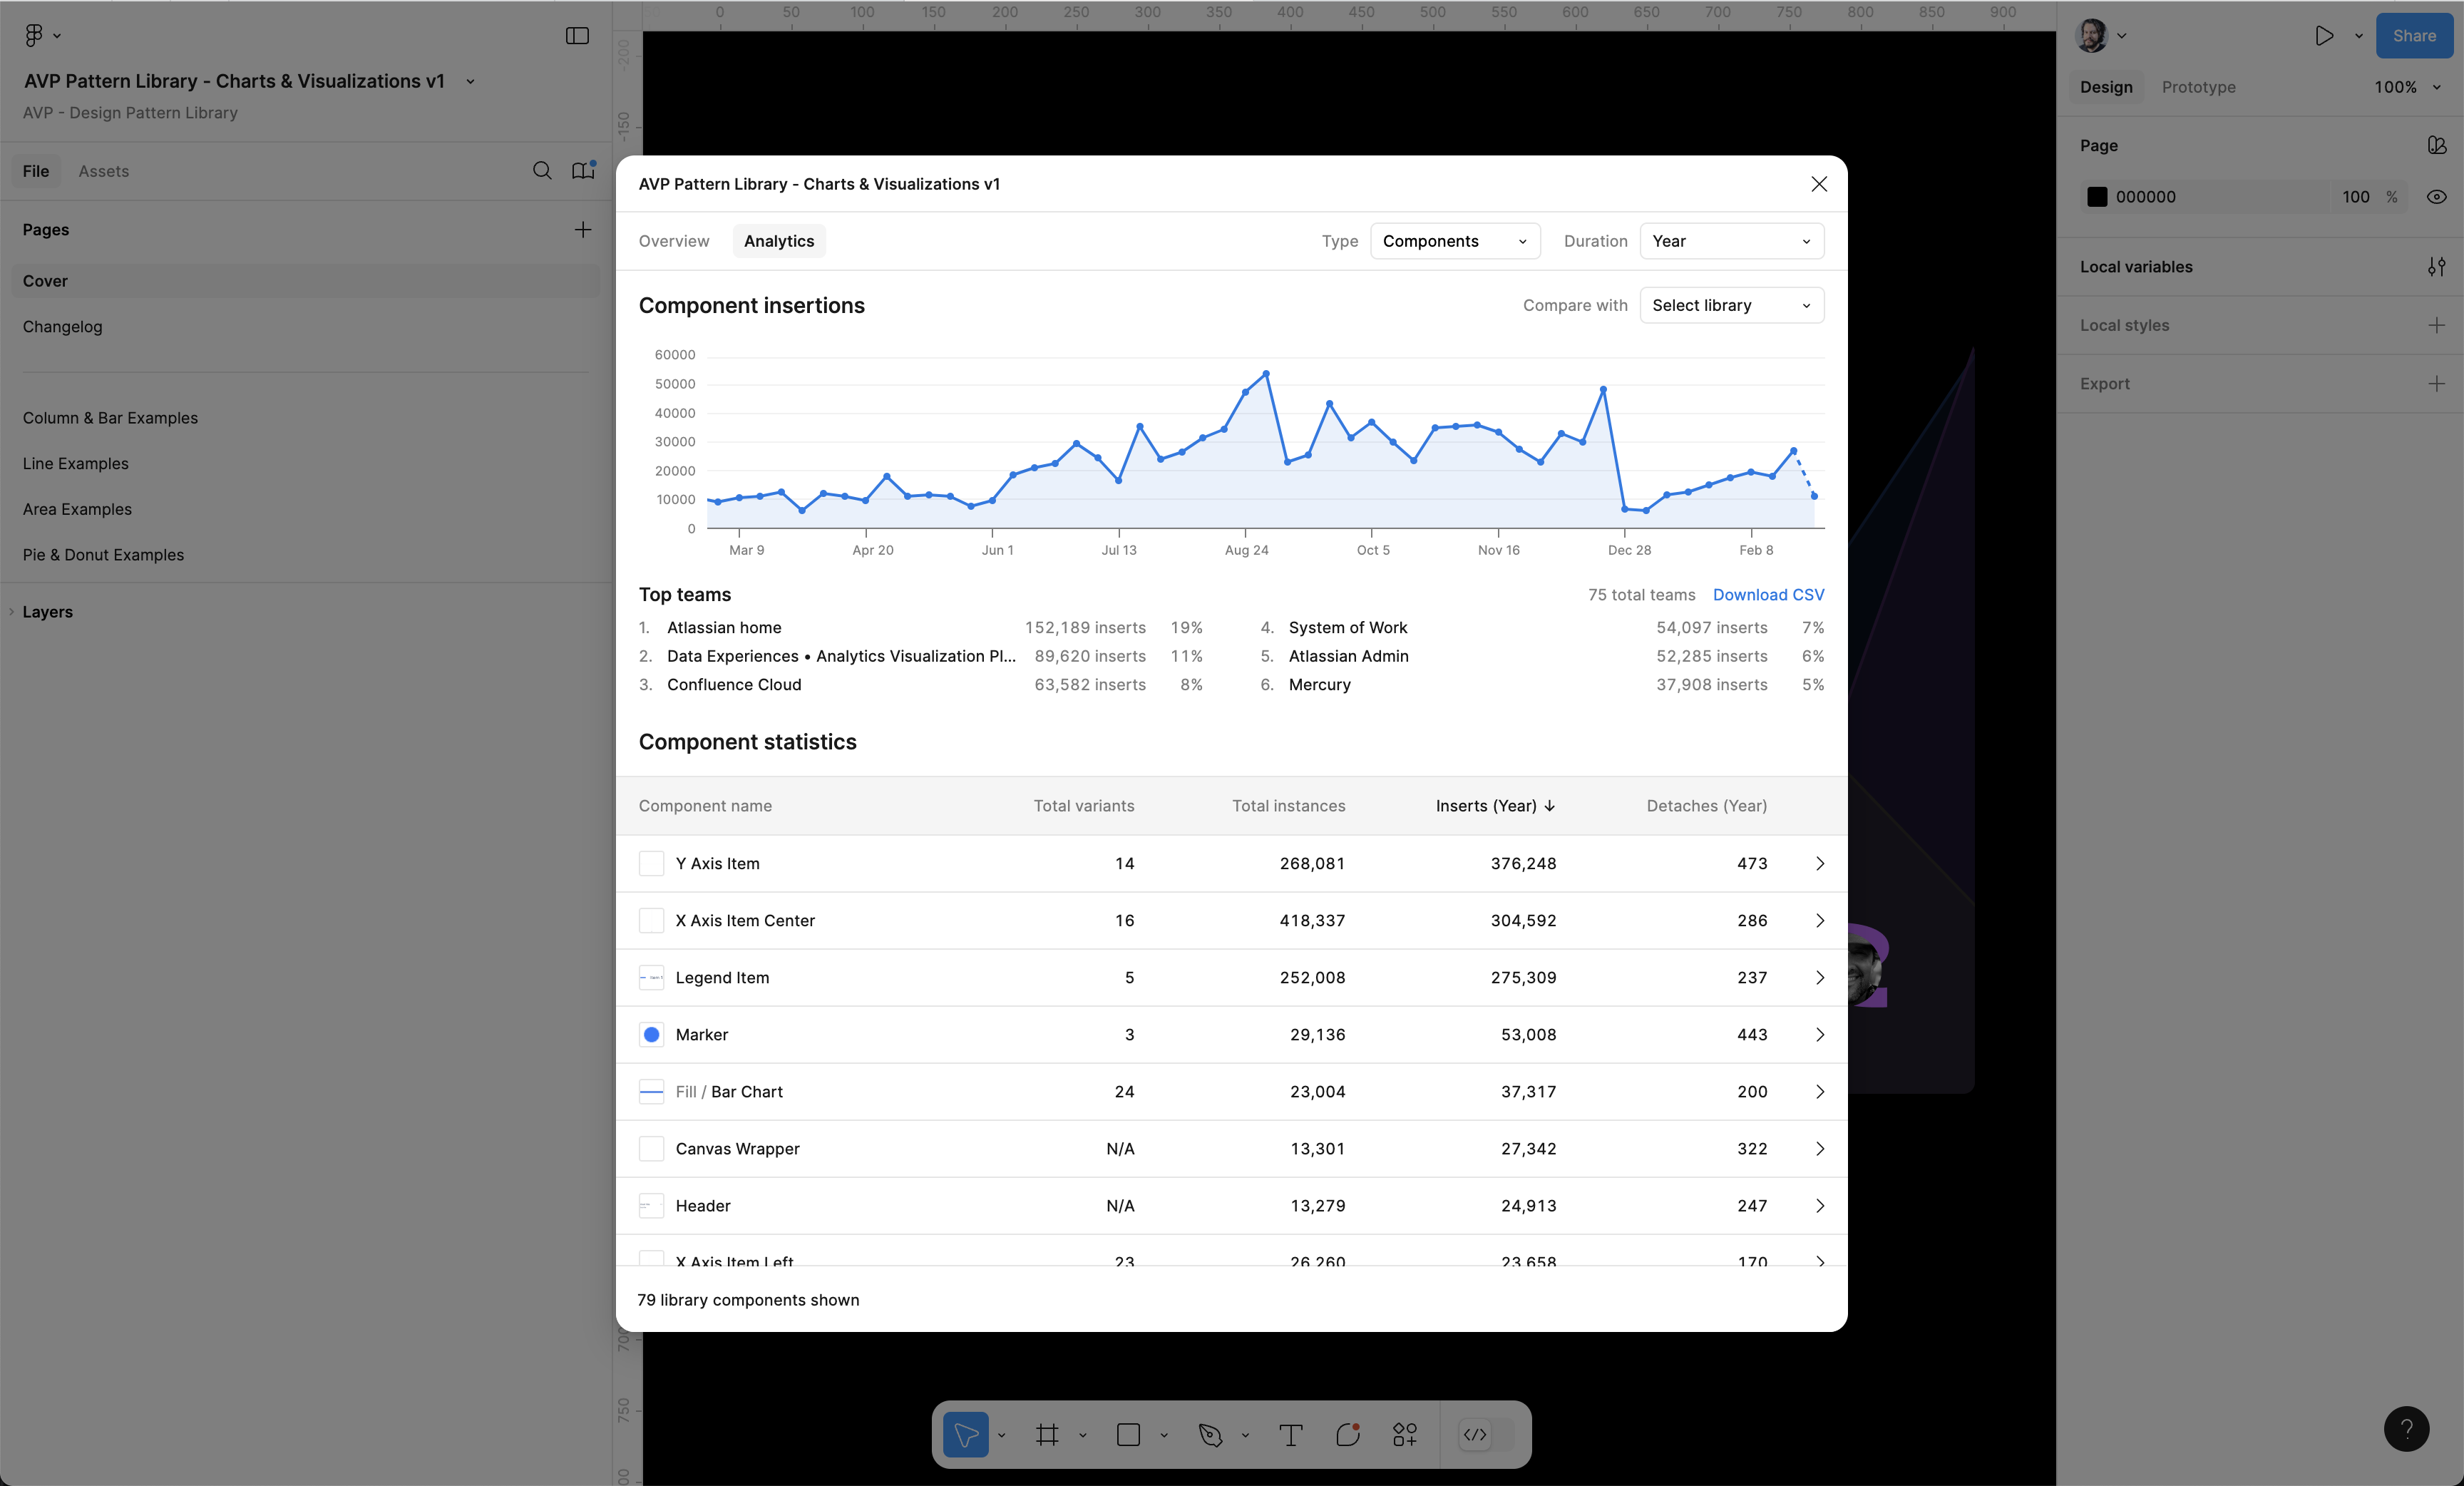
Task: Click the Share button
Action: 2414,36
